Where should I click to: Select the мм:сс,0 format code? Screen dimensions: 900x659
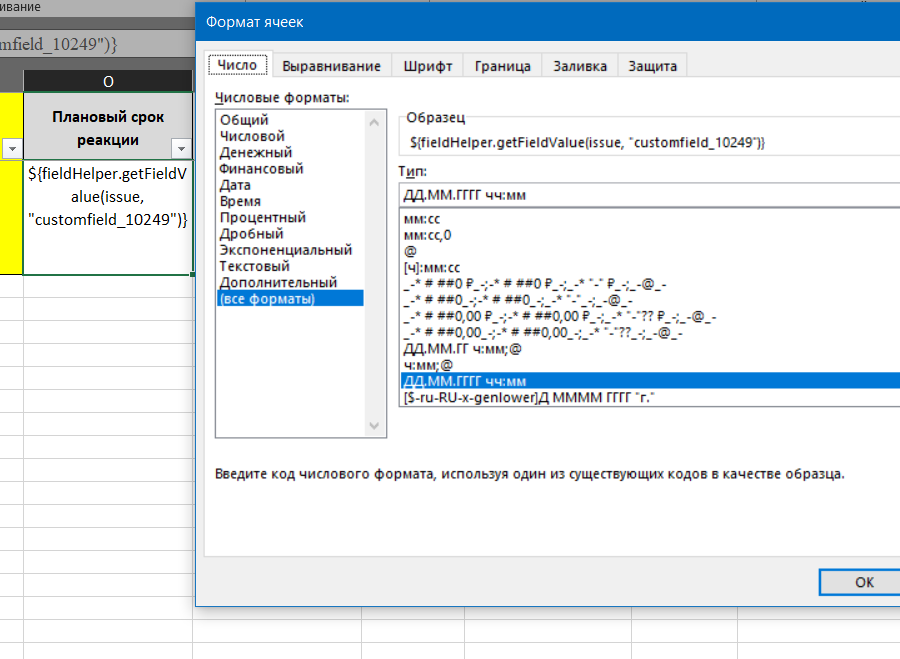(x=650, y=235)
